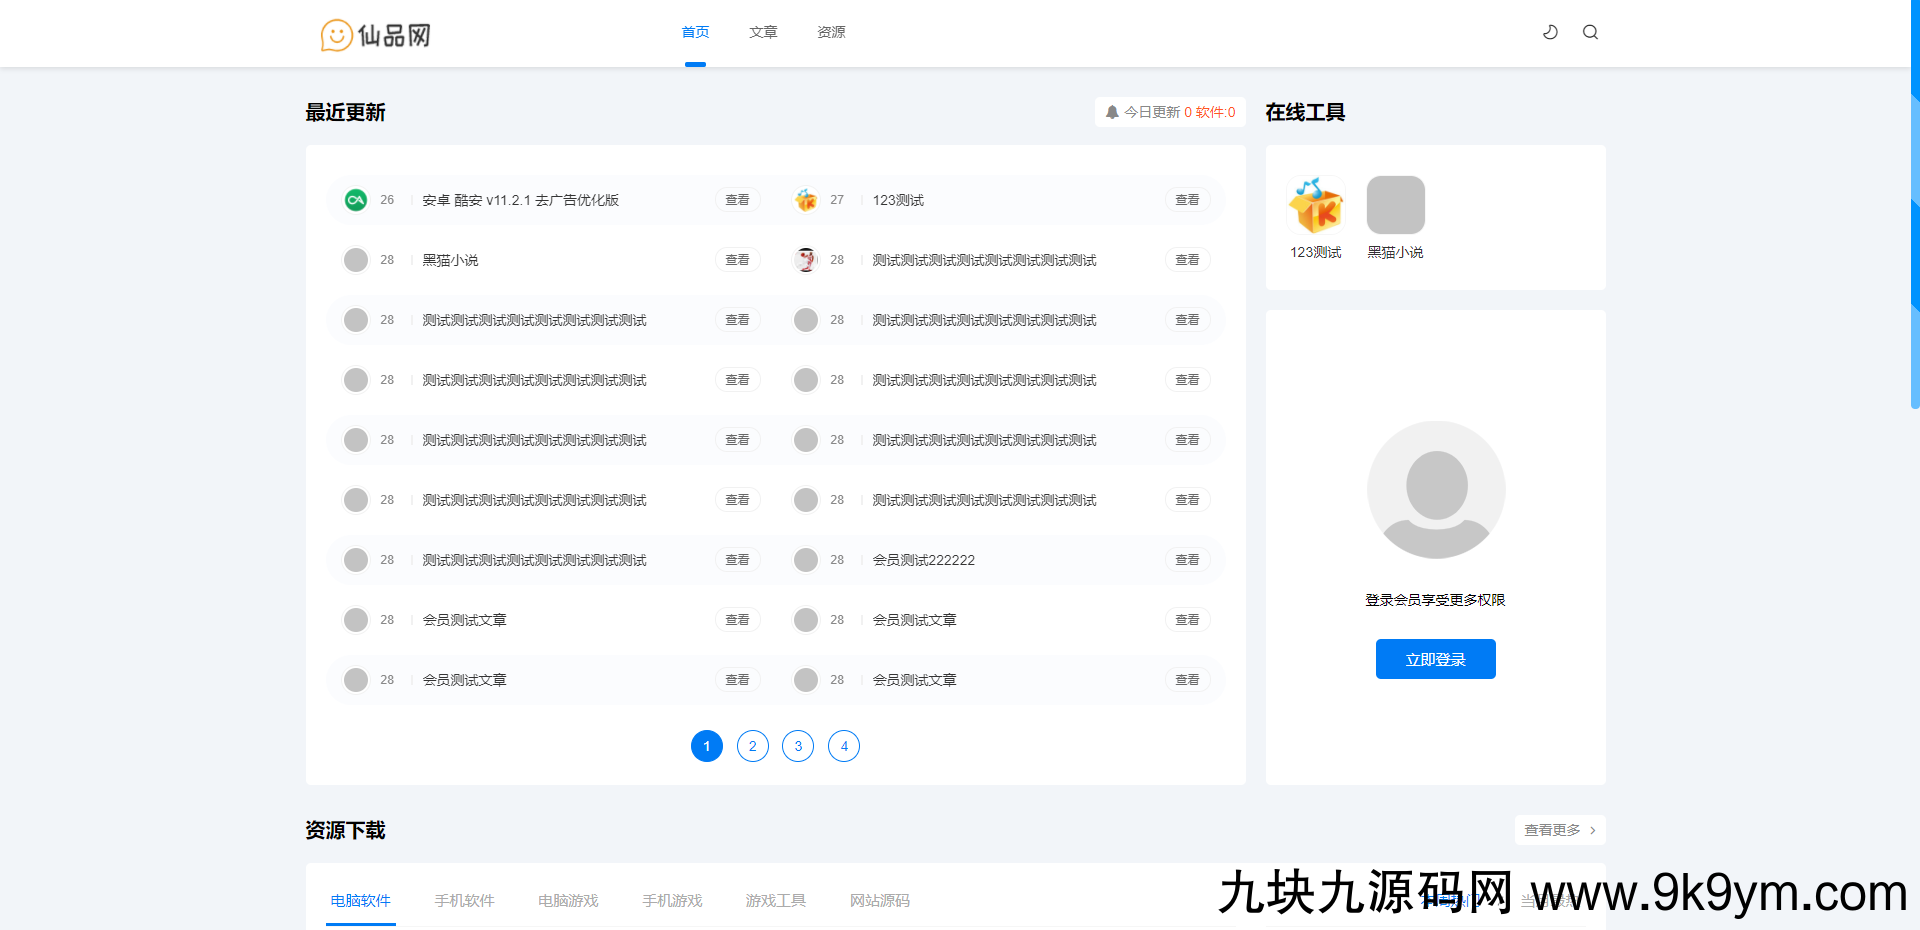
Task: Switch to the 文章 navigation tab
Action: (763, 32)
